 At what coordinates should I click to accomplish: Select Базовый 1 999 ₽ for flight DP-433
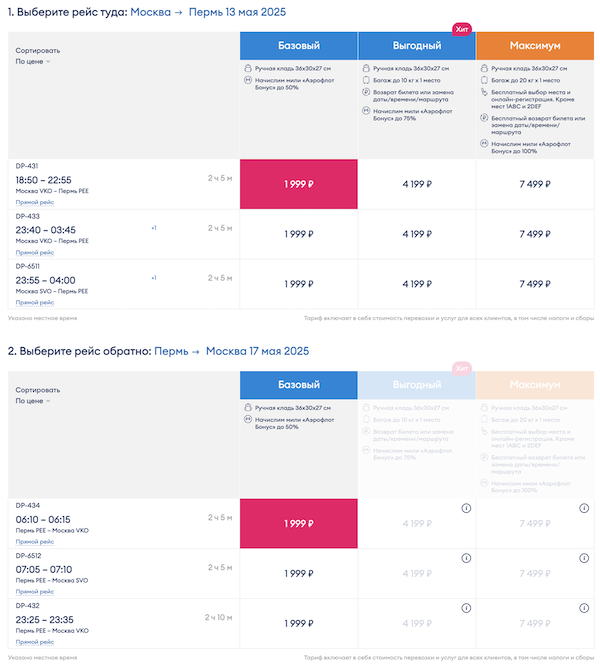(x=298, y=234)
